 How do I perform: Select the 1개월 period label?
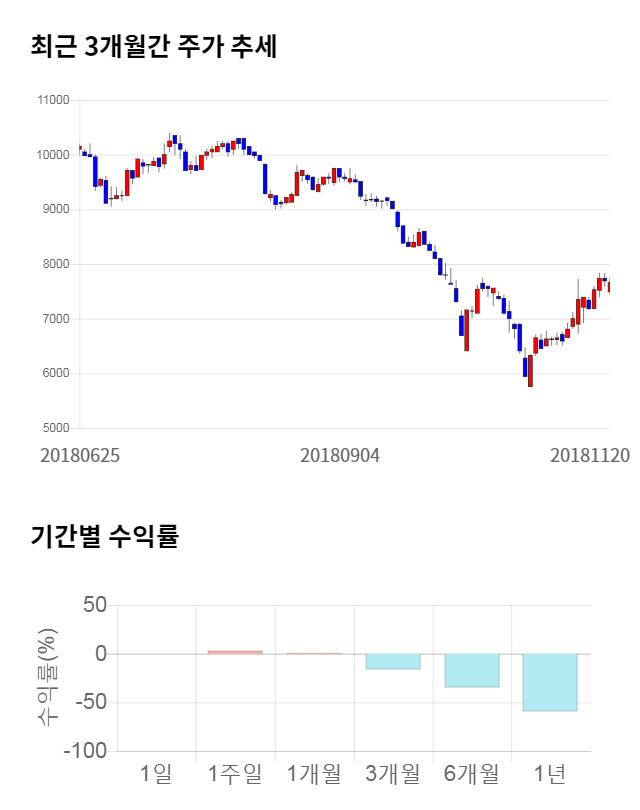click(x=314, y=773)
